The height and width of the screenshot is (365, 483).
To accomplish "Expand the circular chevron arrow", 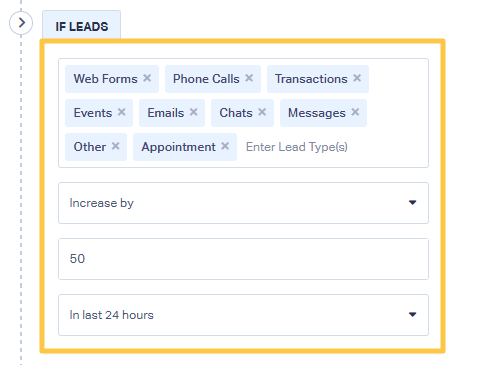I will coord(21,23).
